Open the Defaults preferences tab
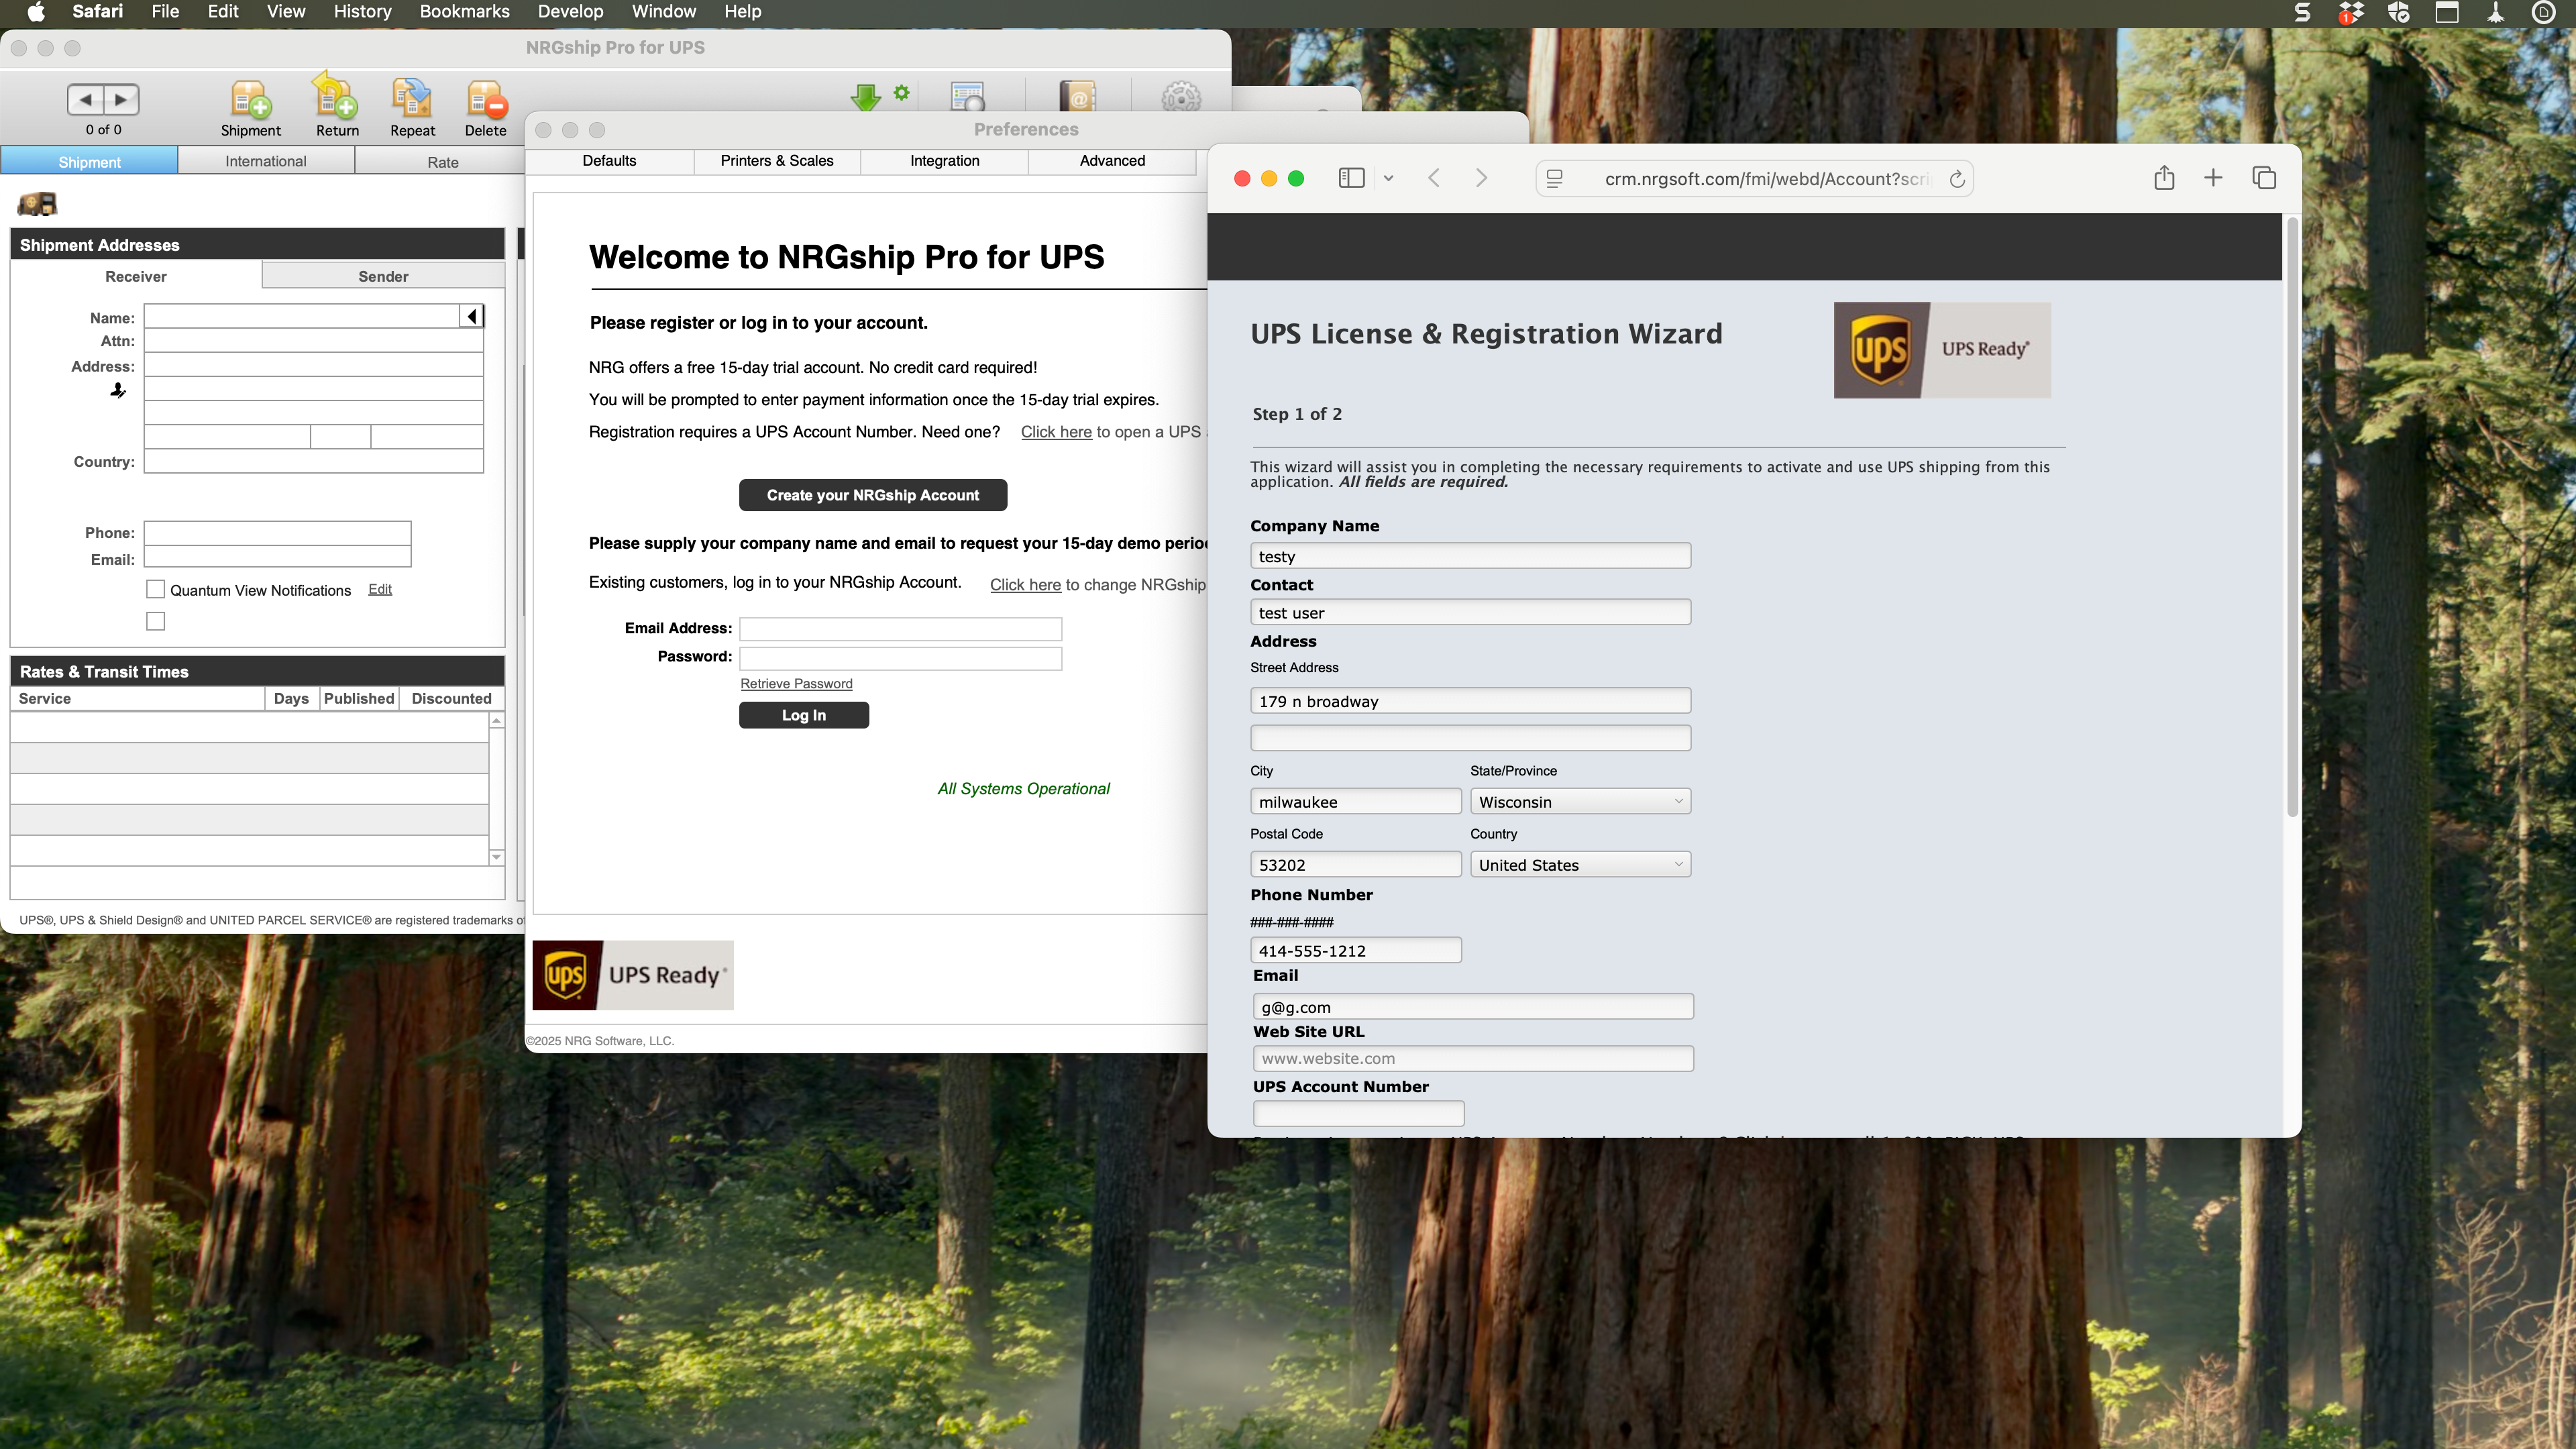 click(x=609, y=161)
